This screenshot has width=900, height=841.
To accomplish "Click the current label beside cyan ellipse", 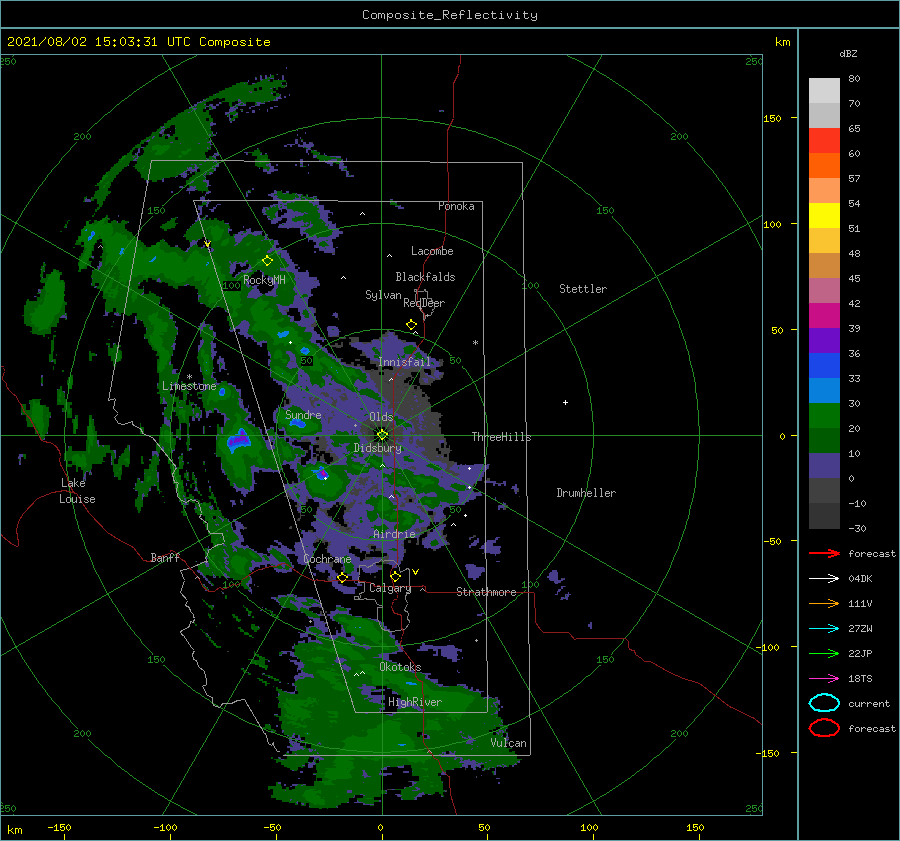I will 869,703.
